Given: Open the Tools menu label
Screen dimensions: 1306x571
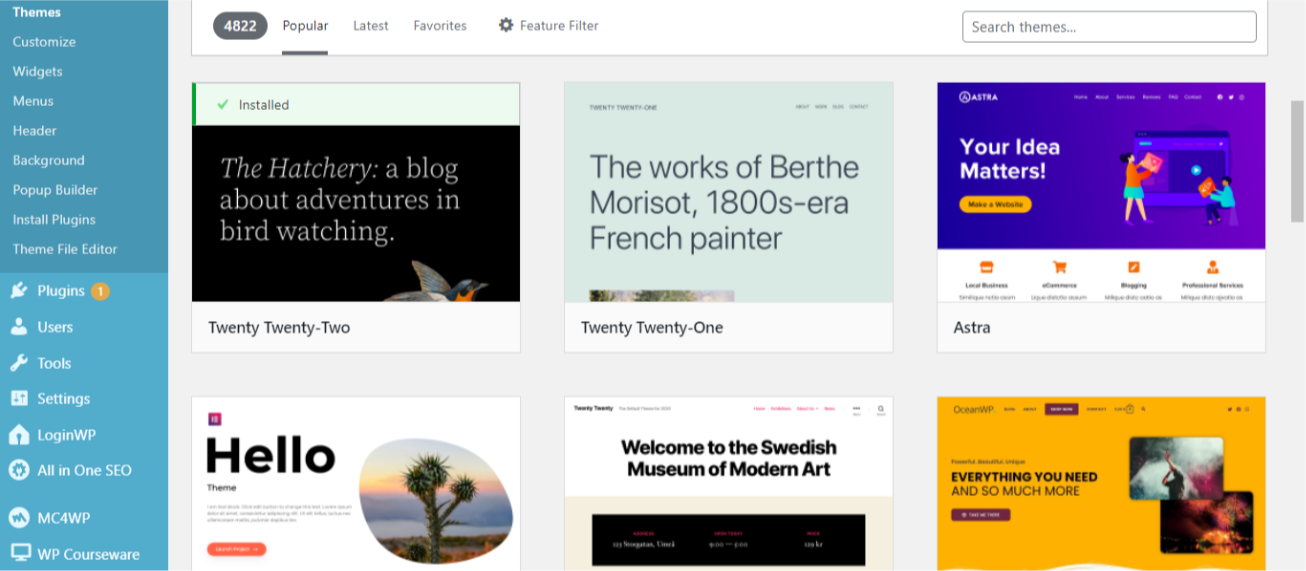Looking at the screenshot, I should pos(54,363).
